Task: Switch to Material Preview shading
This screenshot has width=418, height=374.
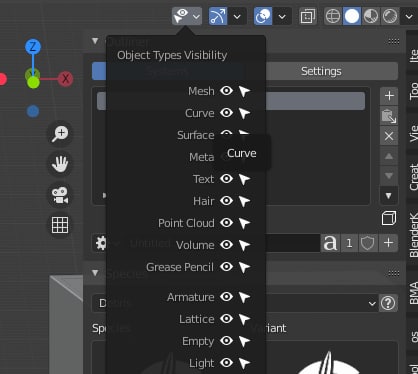Action: 371,16
